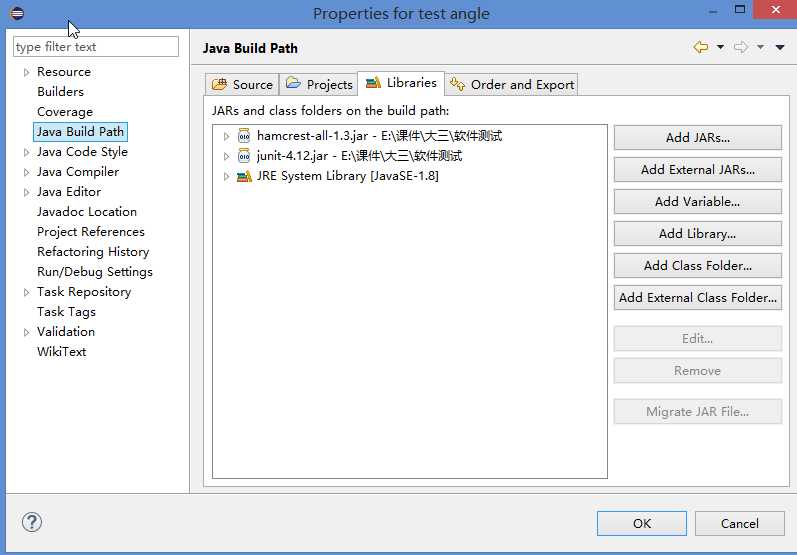Confirm with the OK button
The height and width of the screenshot is (555, 797).
[641, 523]
